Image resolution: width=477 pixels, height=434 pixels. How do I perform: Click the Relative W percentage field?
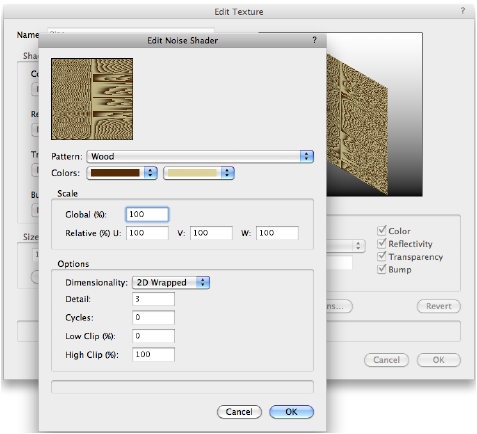(x=277, y=233)
